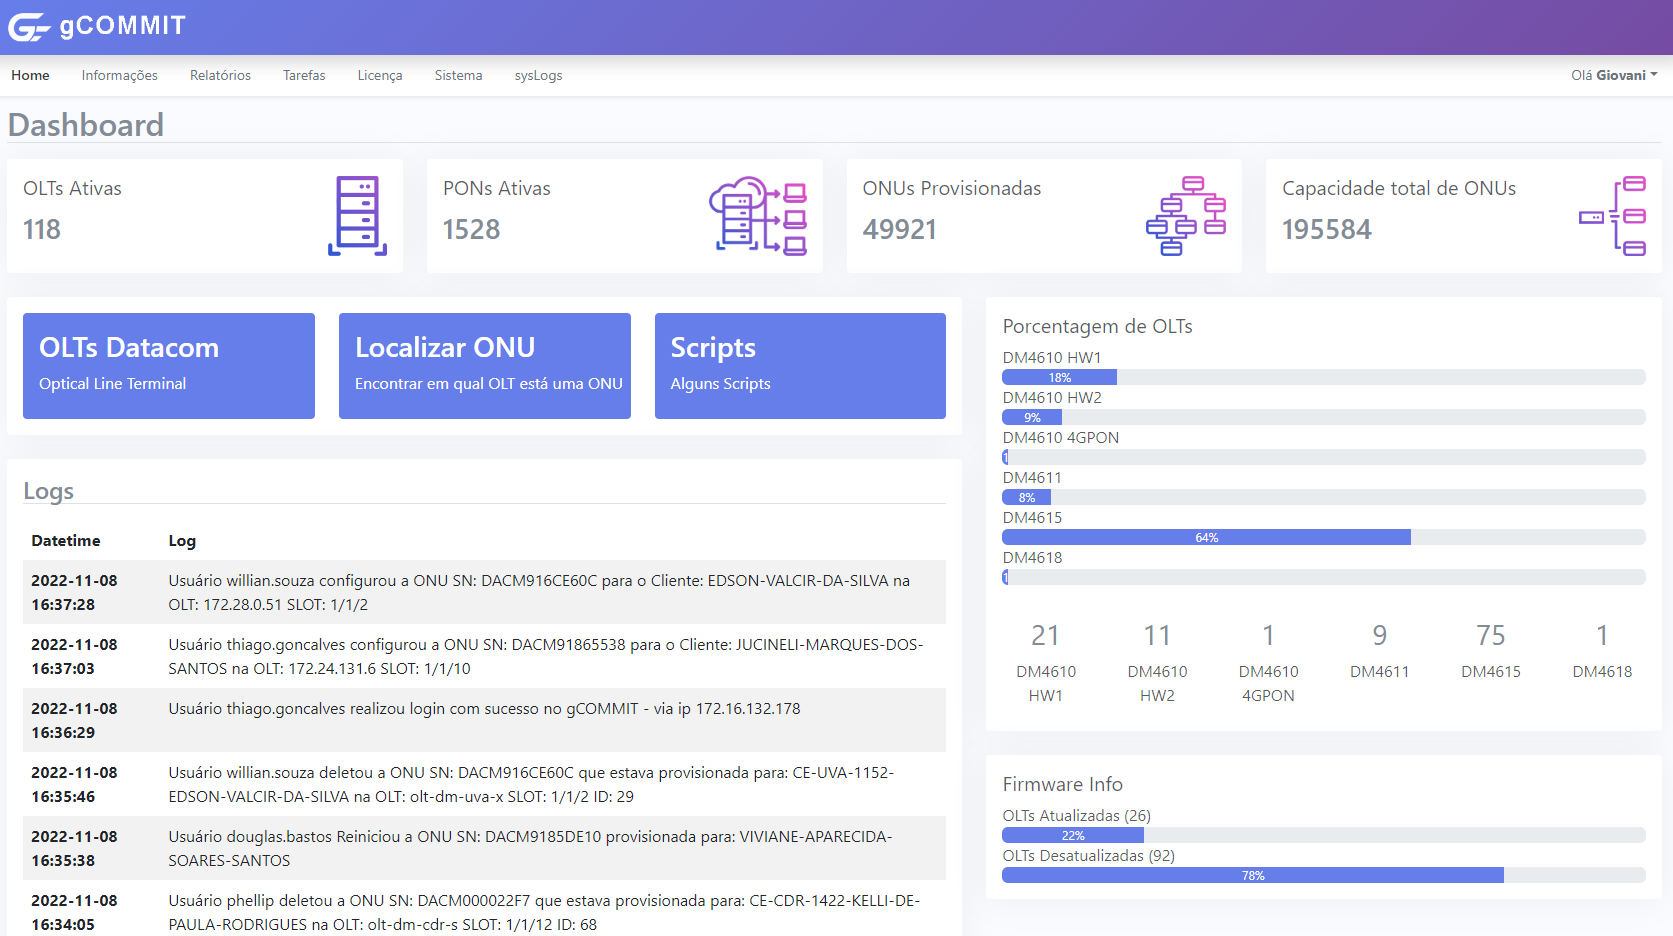Open the OLTs Datacom card
The width and height of the screenshot is (1673, 936).
(169, 366)
